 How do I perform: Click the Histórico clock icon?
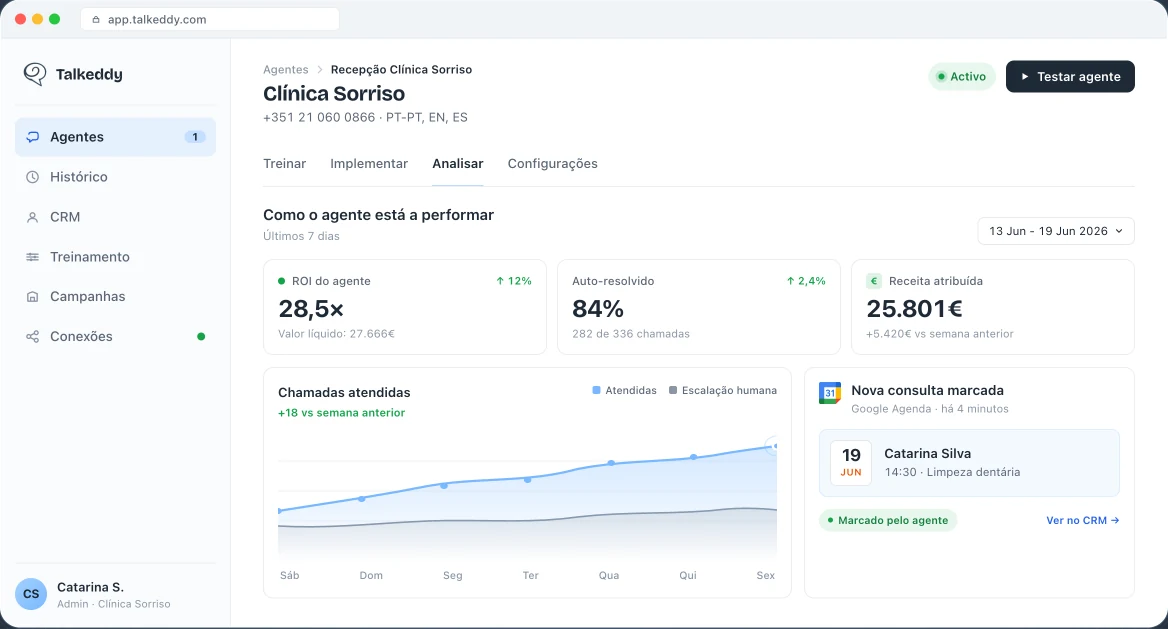pos(33,177)
